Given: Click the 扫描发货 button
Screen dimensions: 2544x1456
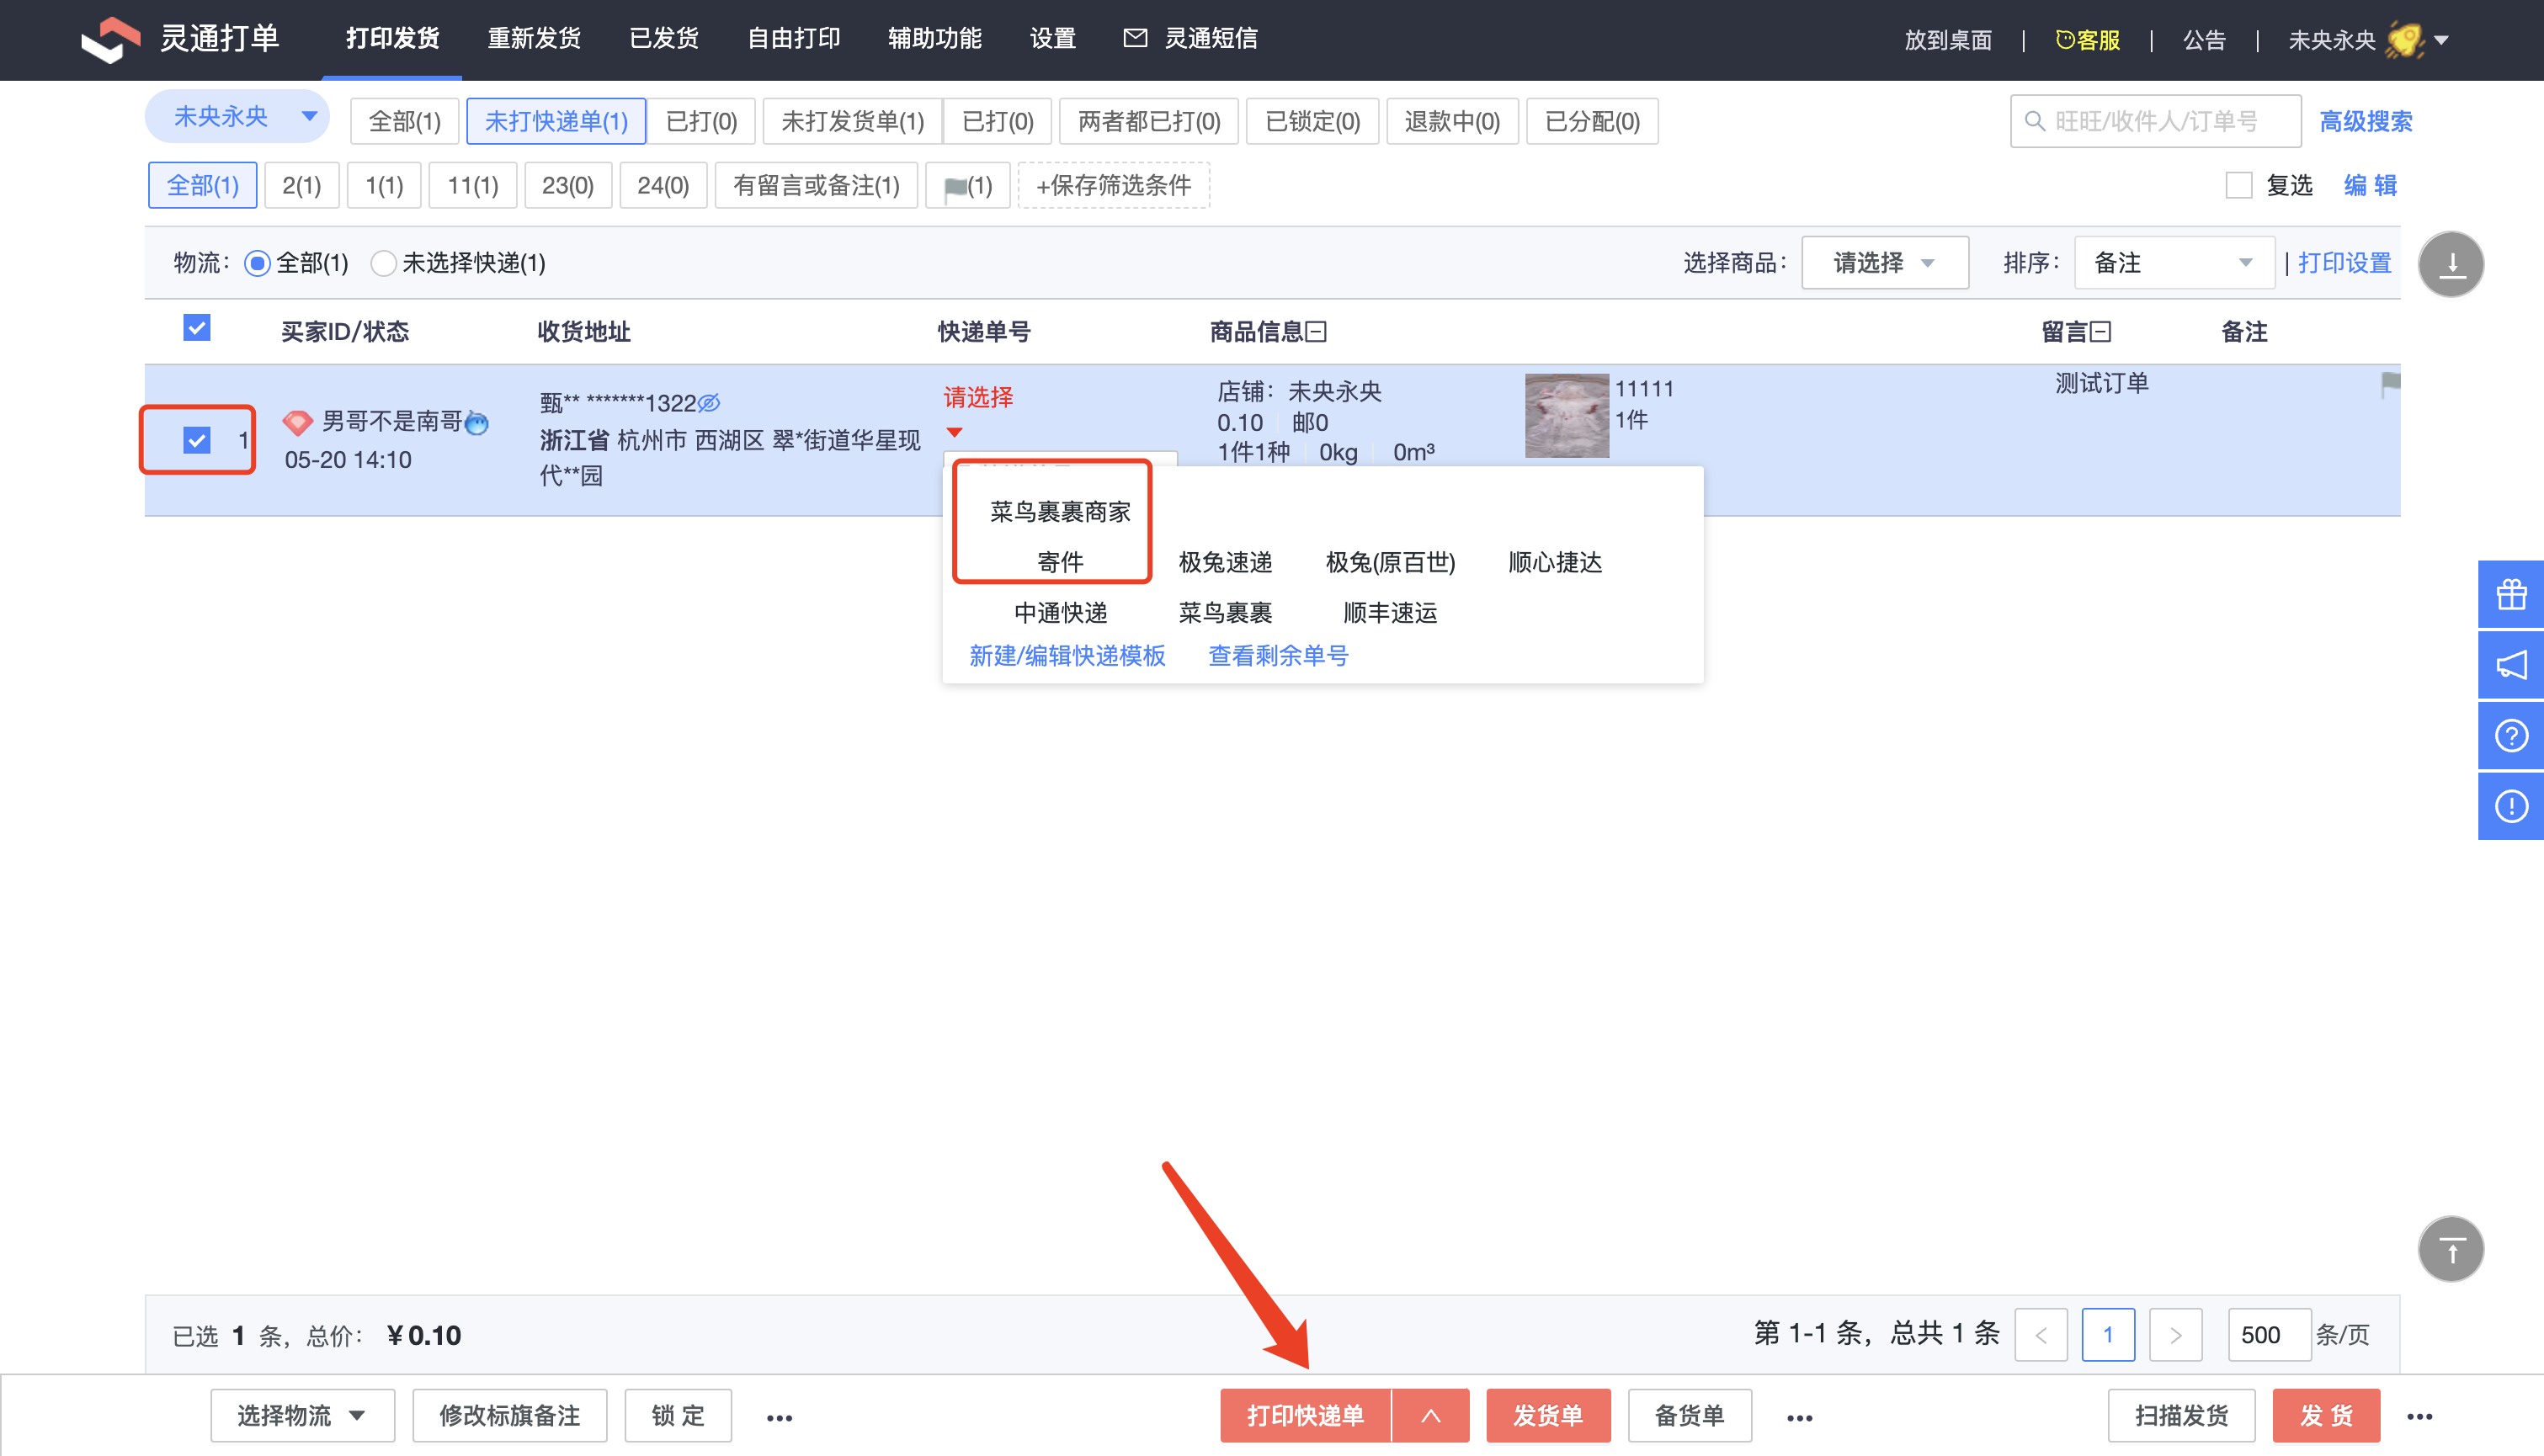Looking at the screenshot, I should [2181, 1415].
